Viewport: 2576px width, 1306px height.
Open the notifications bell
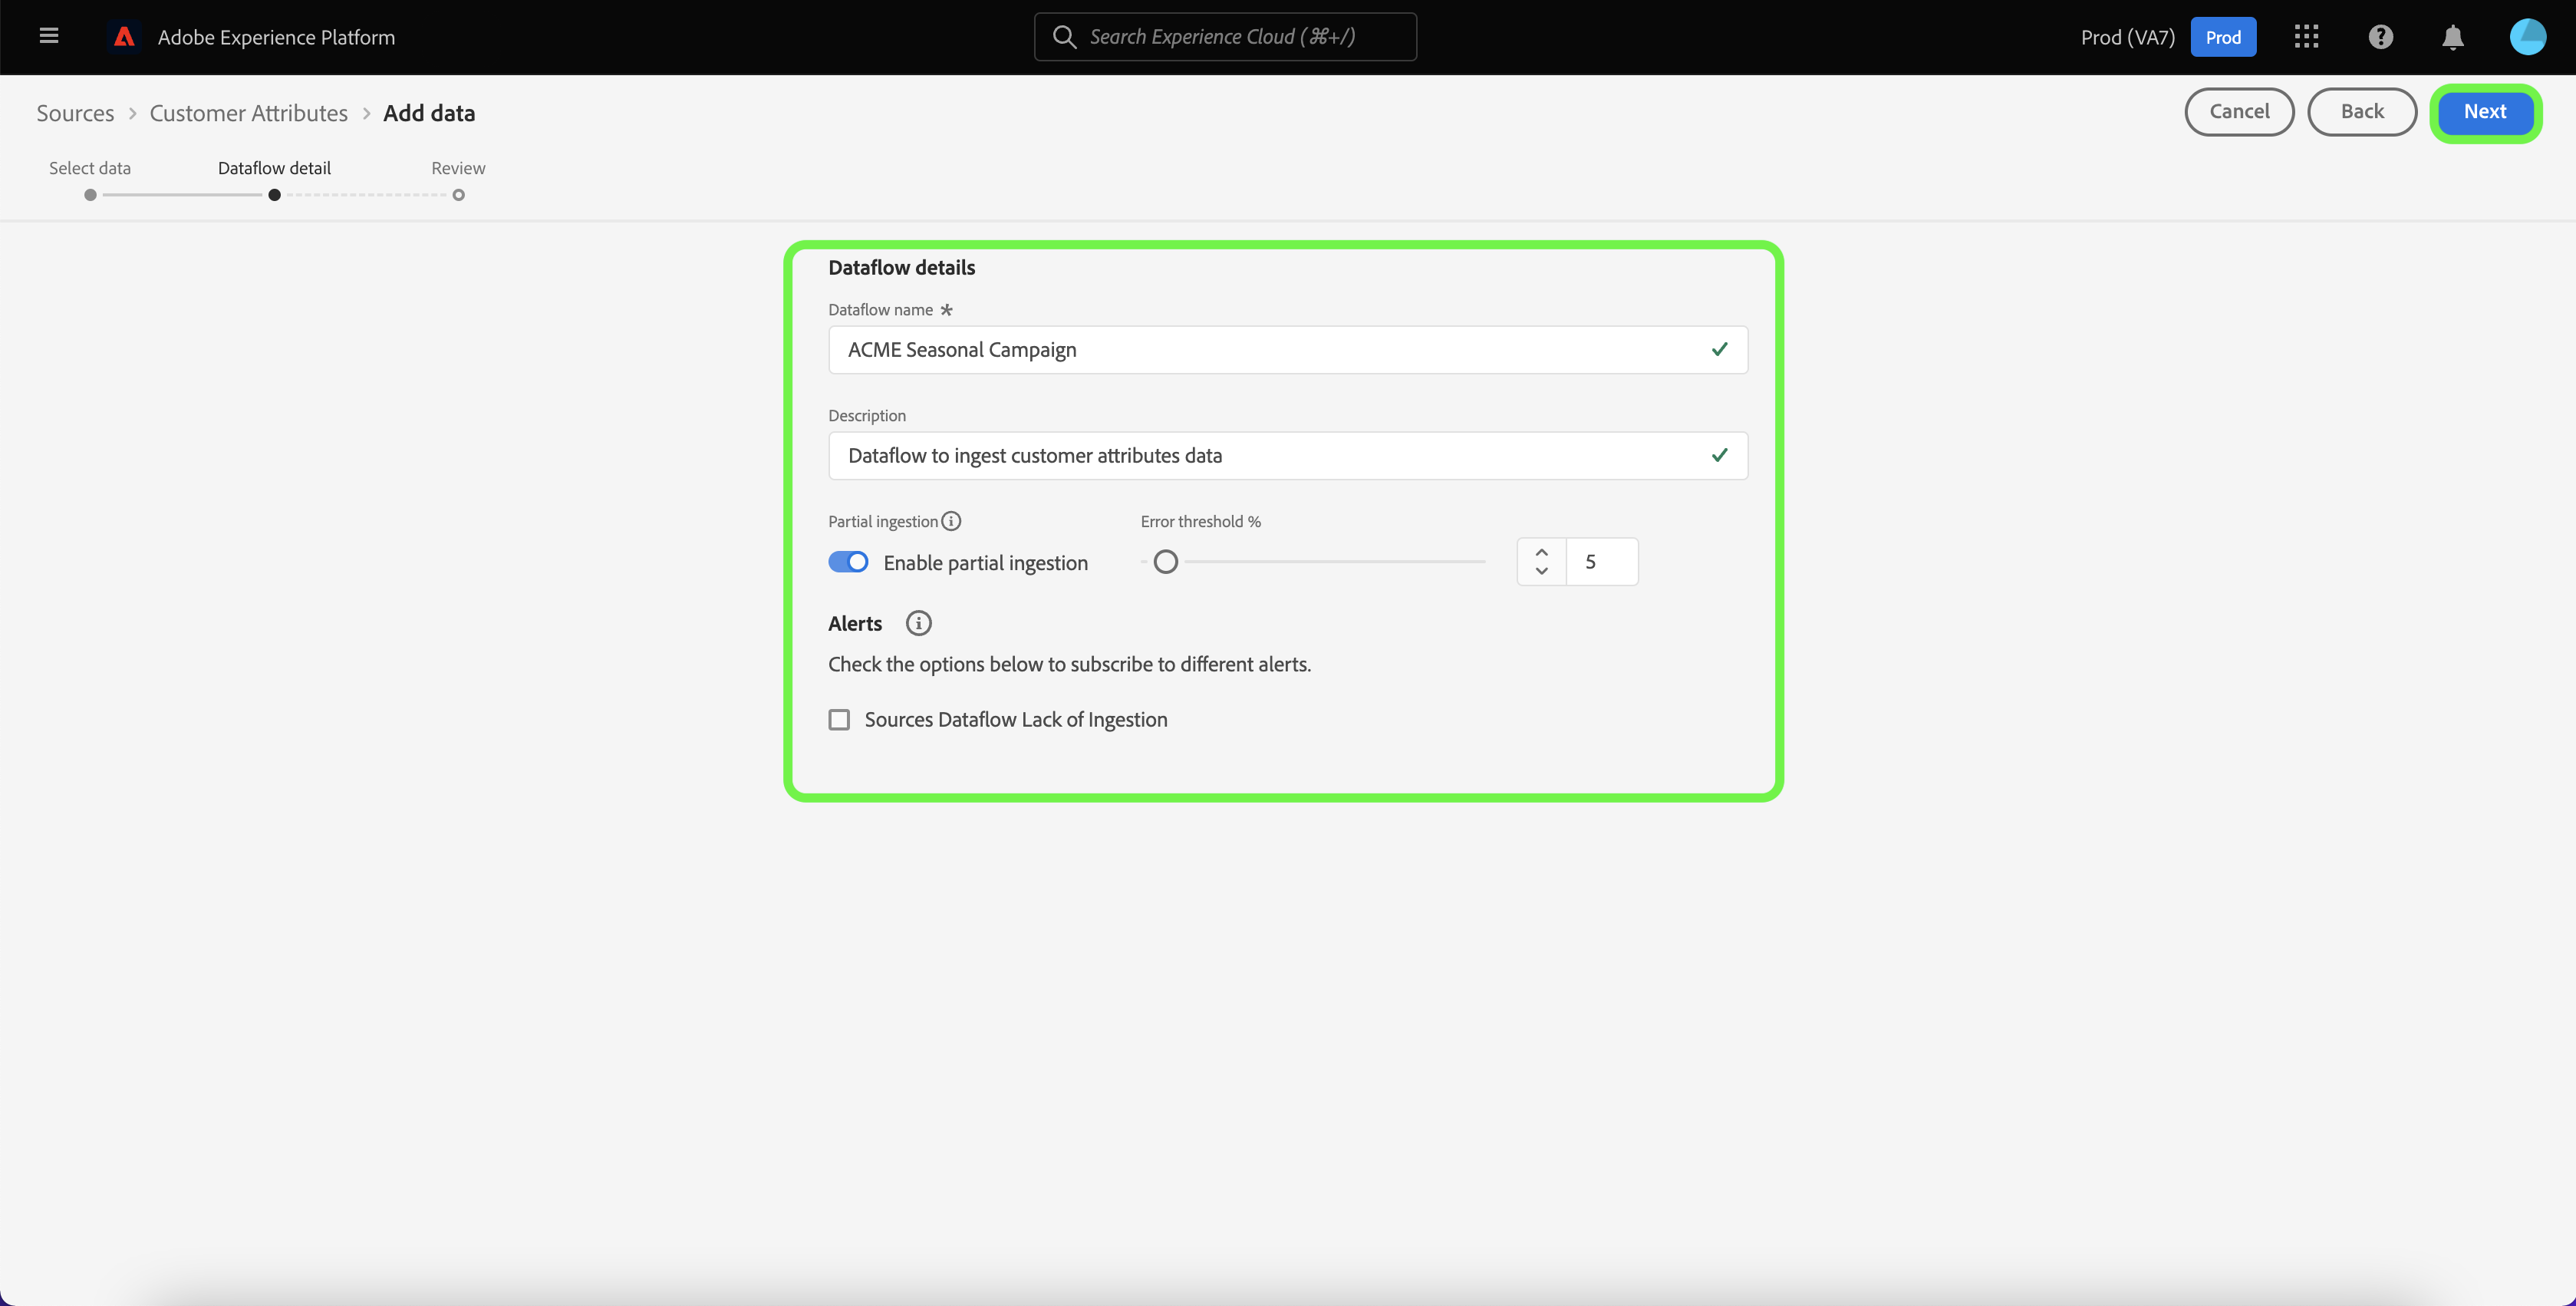(2452, 38)
